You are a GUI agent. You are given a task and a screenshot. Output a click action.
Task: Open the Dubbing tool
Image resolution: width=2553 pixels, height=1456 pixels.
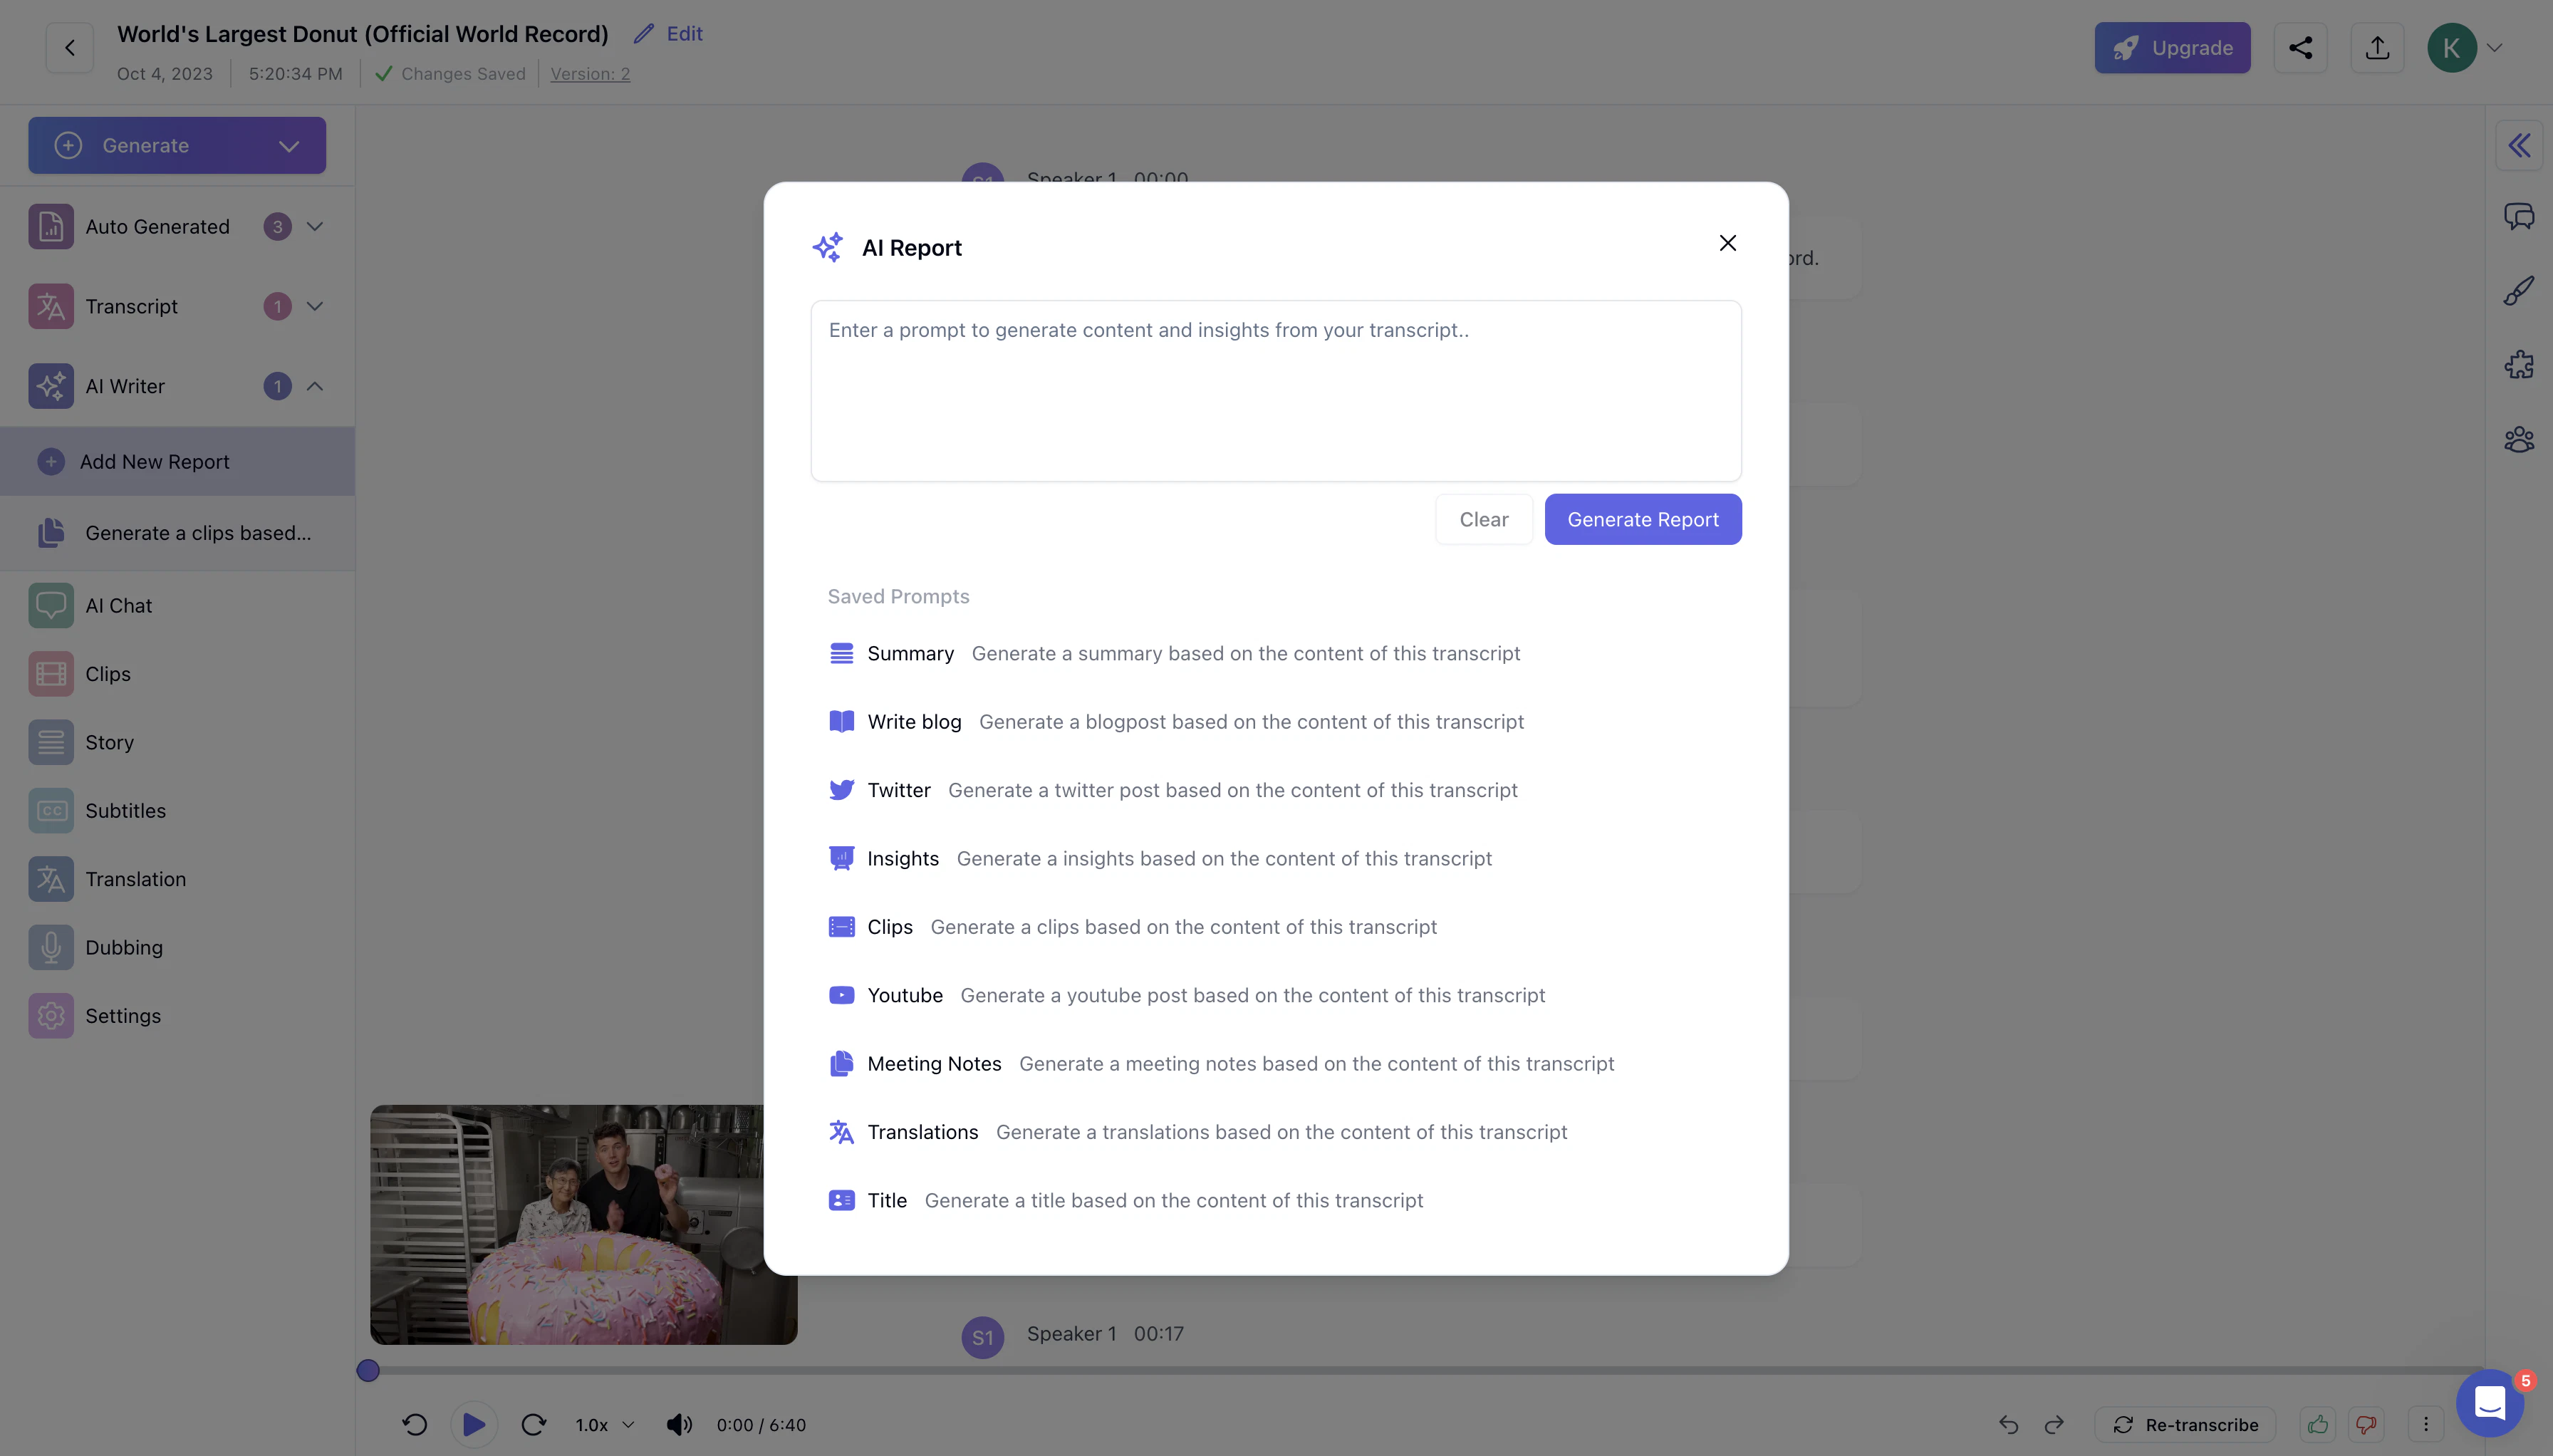pyautogui.click(x=123, y=946)
